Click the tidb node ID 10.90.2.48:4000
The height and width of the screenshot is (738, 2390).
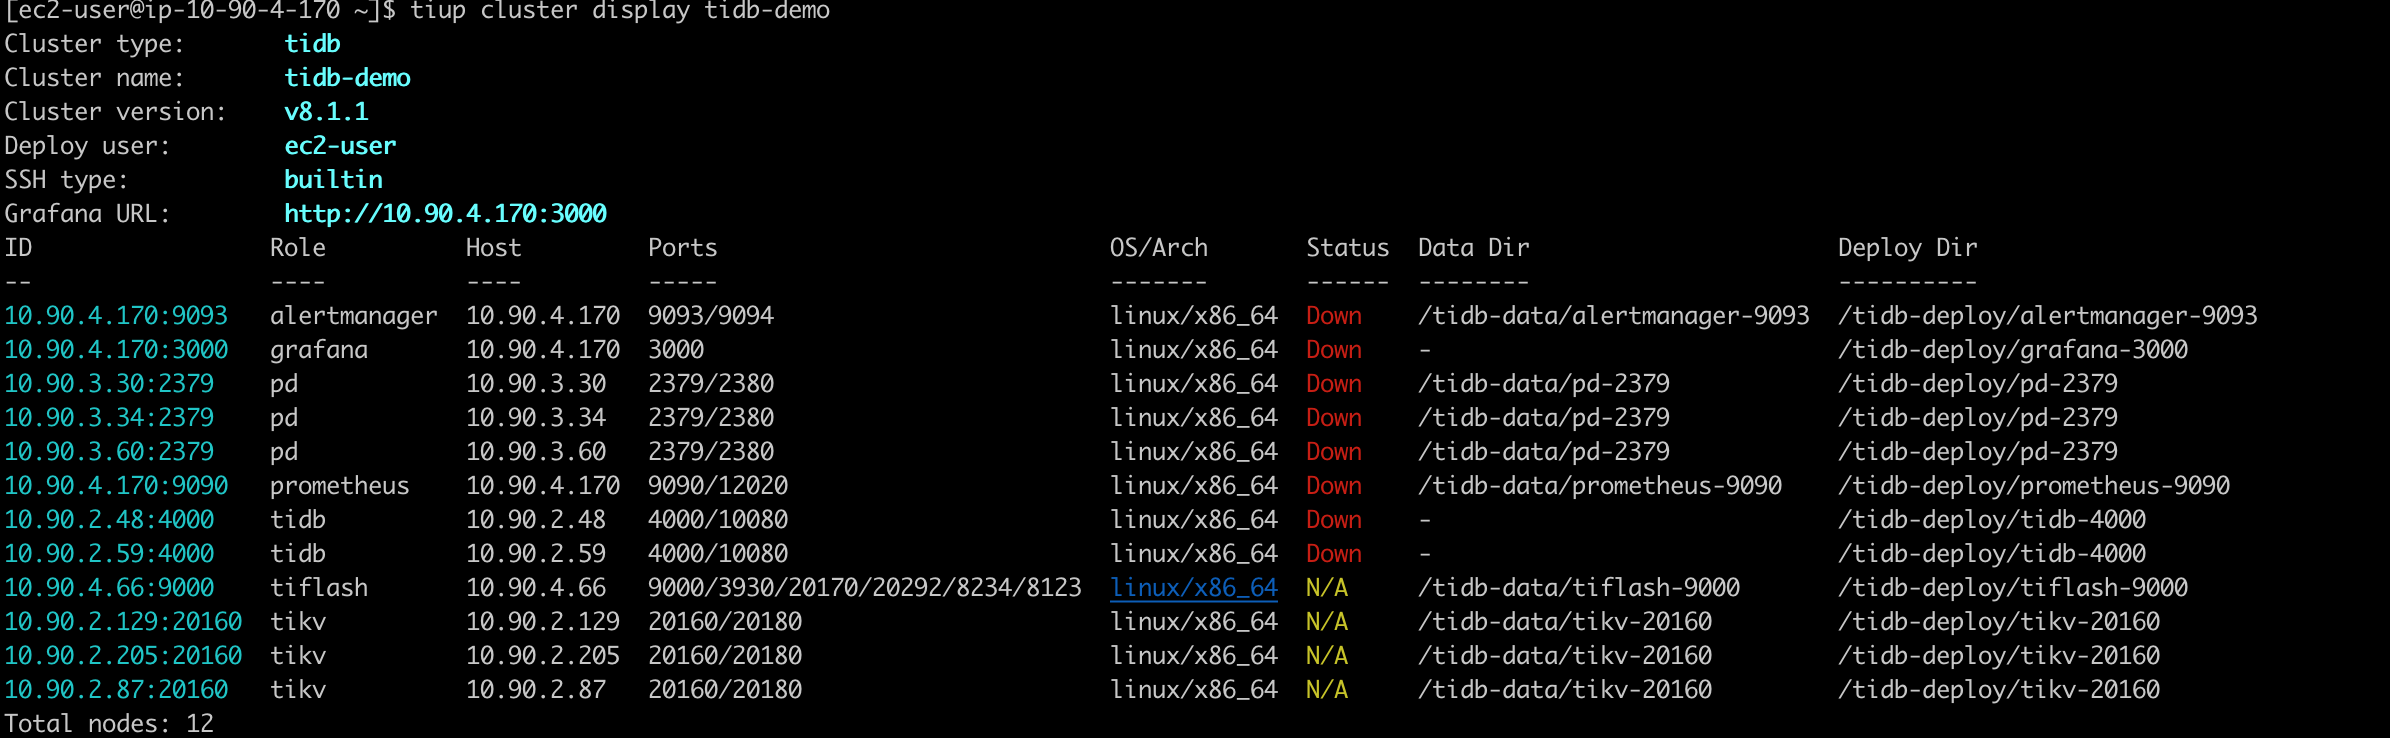(x=109, y=520)
